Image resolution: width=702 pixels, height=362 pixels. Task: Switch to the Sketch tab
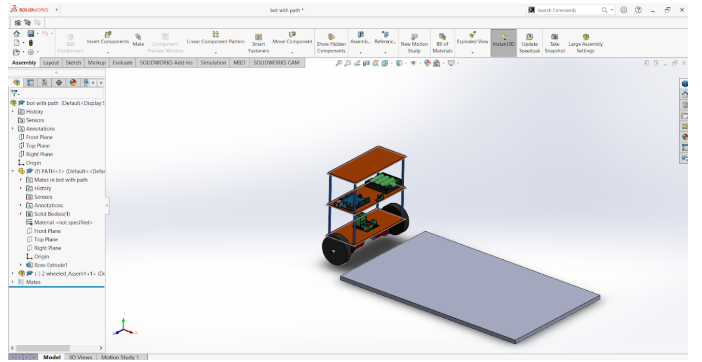coord(73,63)
